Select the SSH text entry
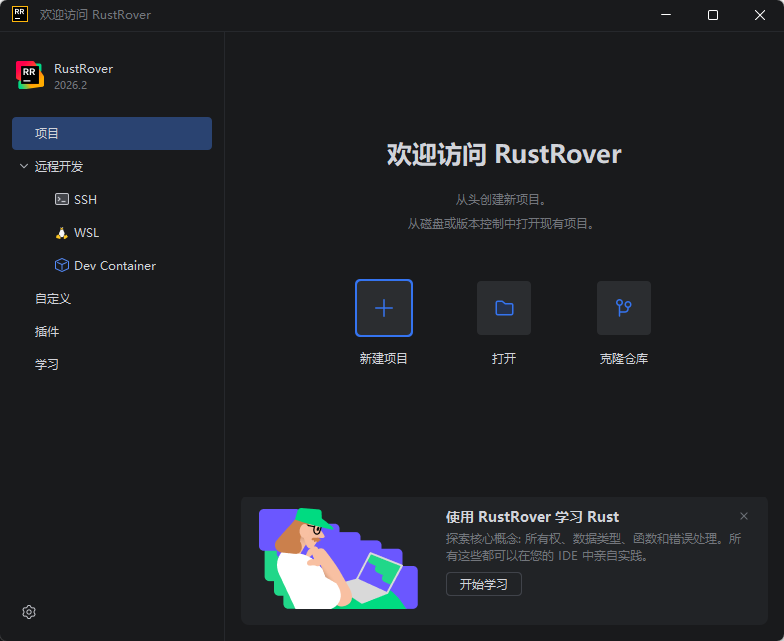This screenshot has height=641, width=784. click(x=86, y=200)
